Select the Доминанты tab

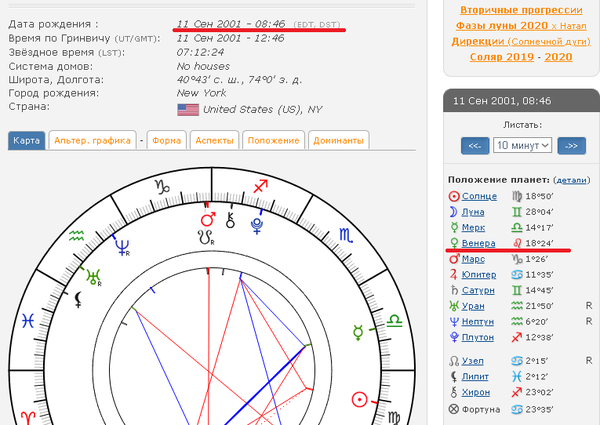(338, 140)
